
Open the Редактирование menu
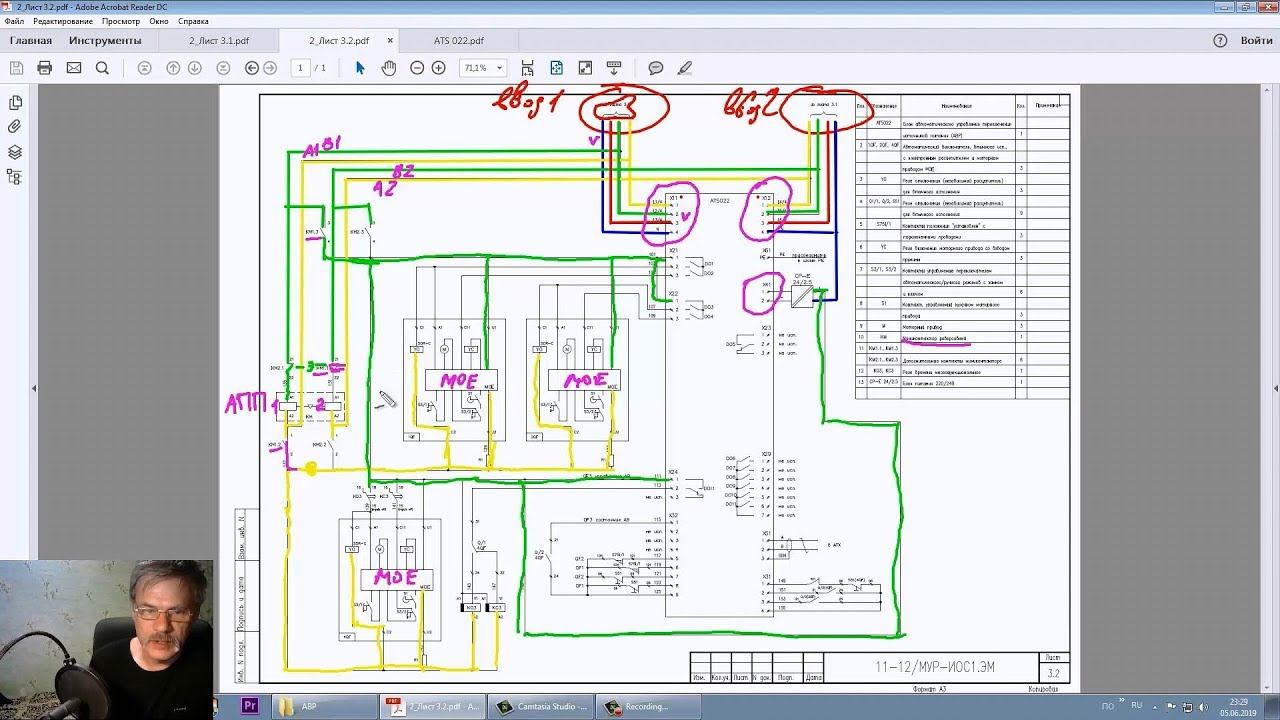click(62, 21)
